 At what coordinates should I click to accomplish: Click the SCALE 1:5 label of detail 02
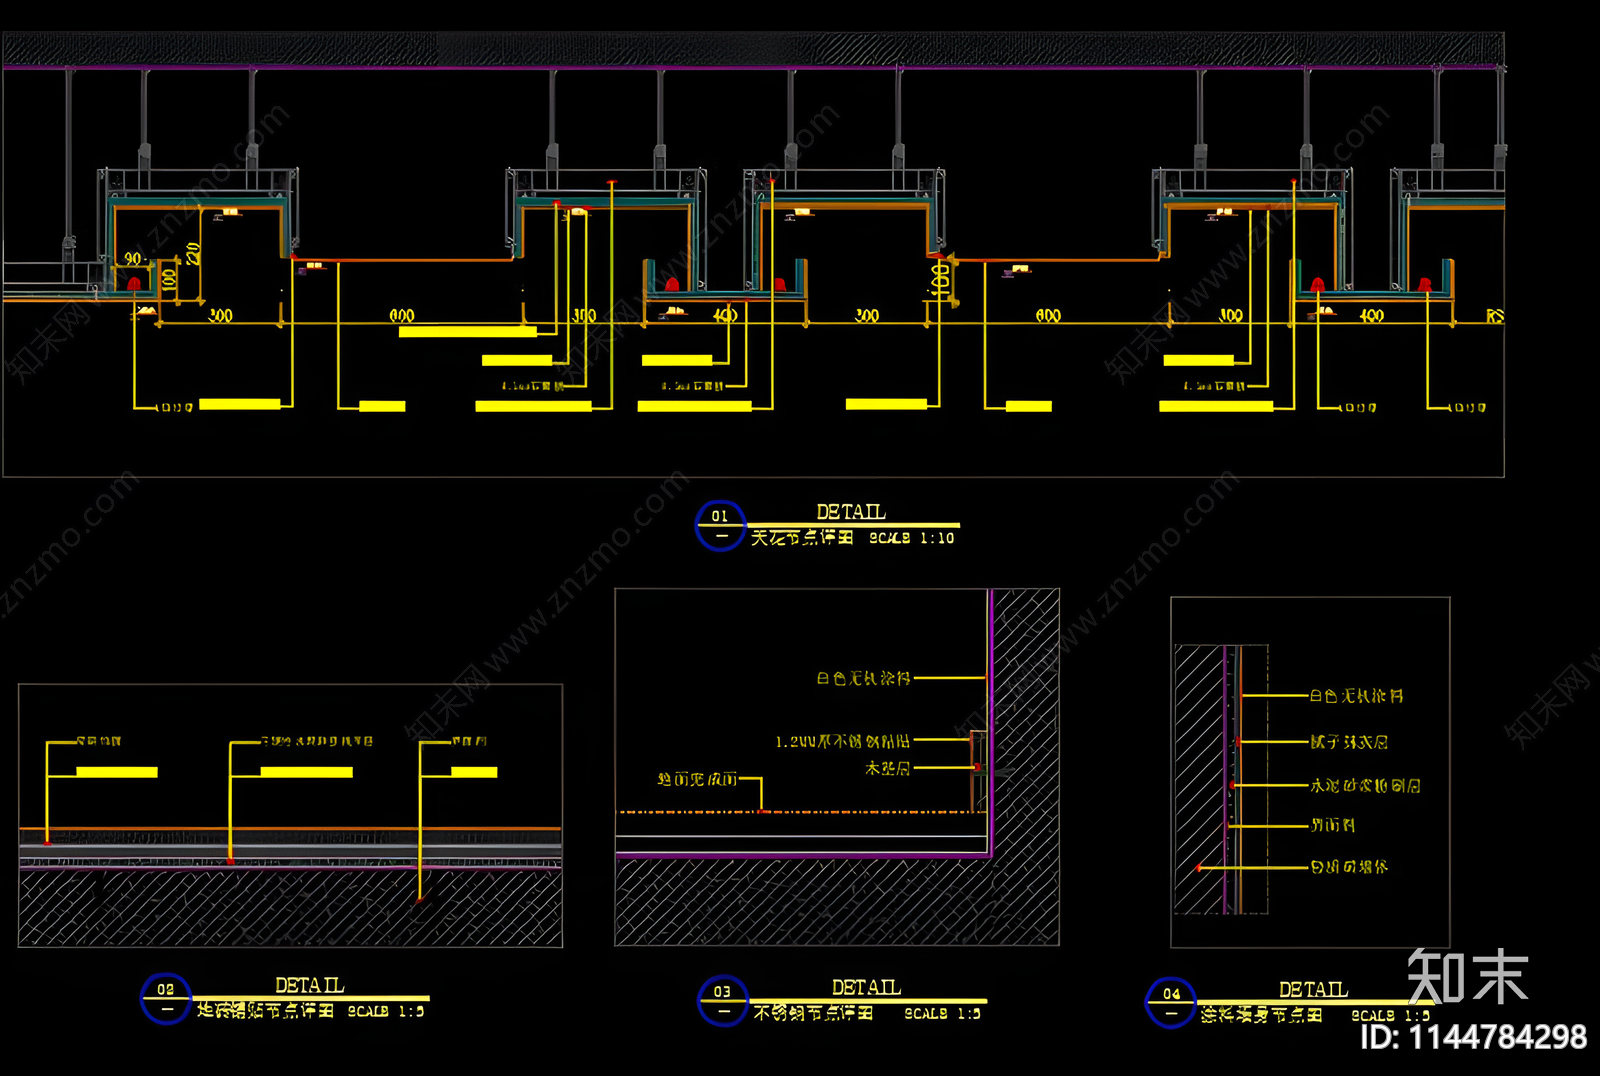pyautogui.click(x=386, y=1011)
